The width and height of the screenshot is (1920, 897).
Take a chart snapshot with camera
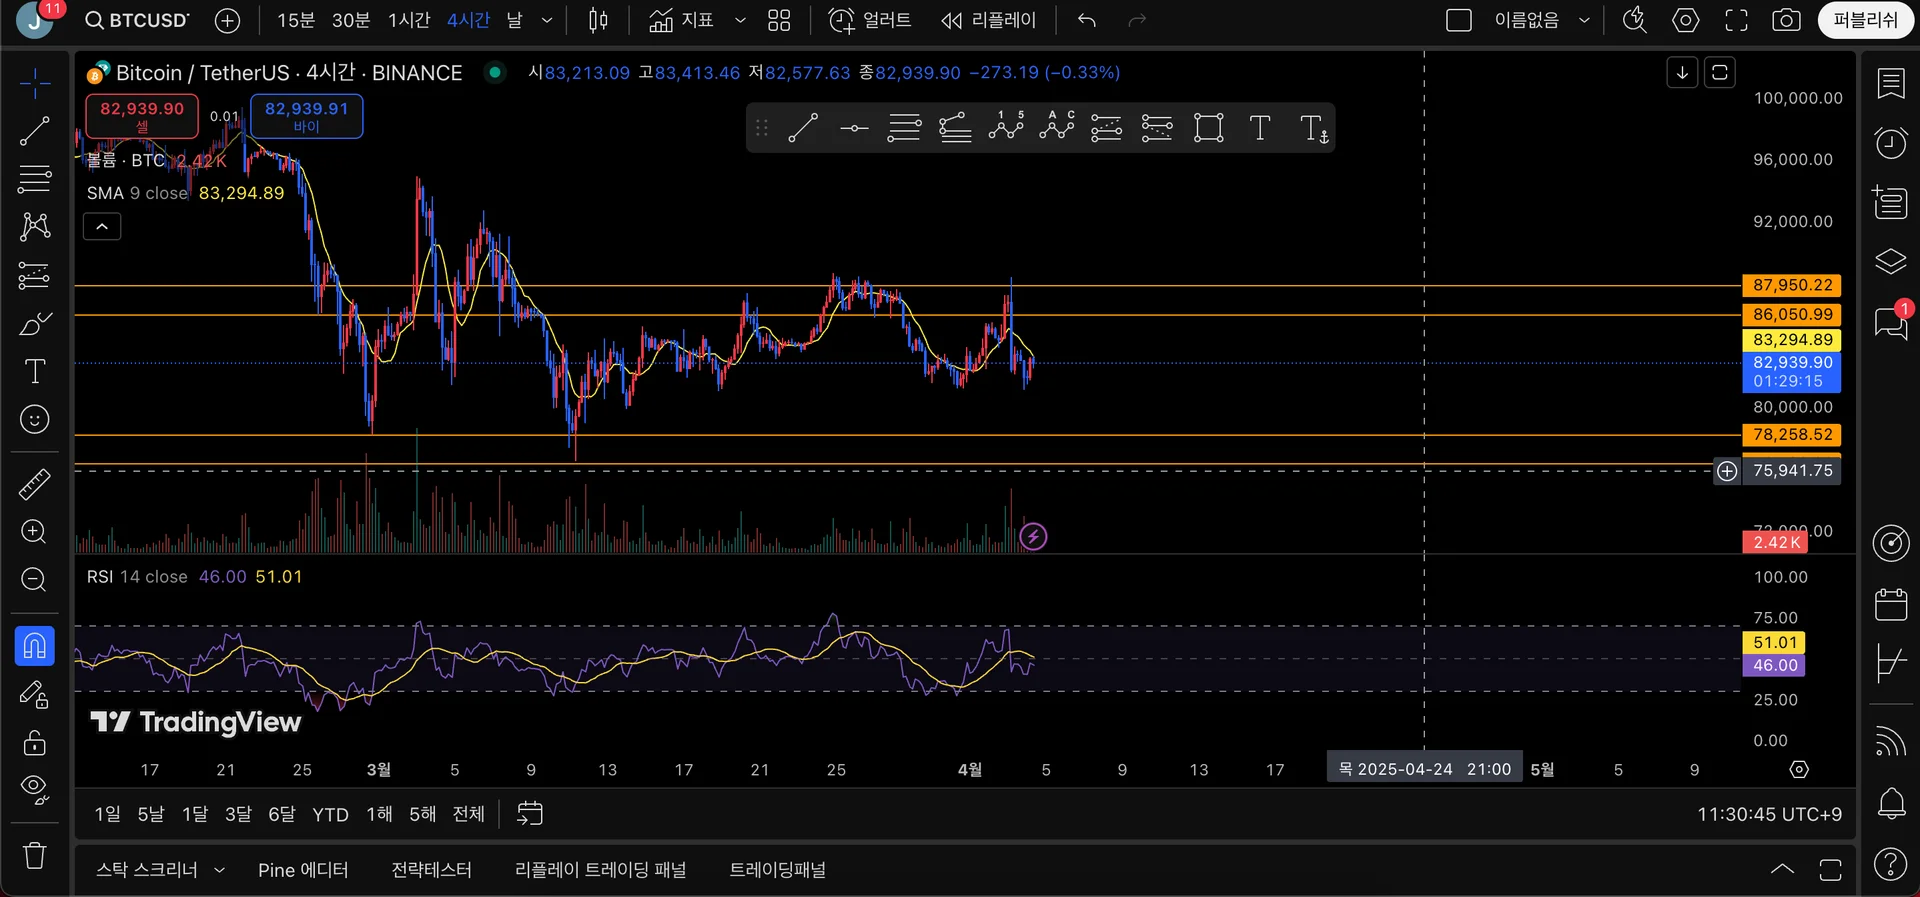coord(1786,20)
